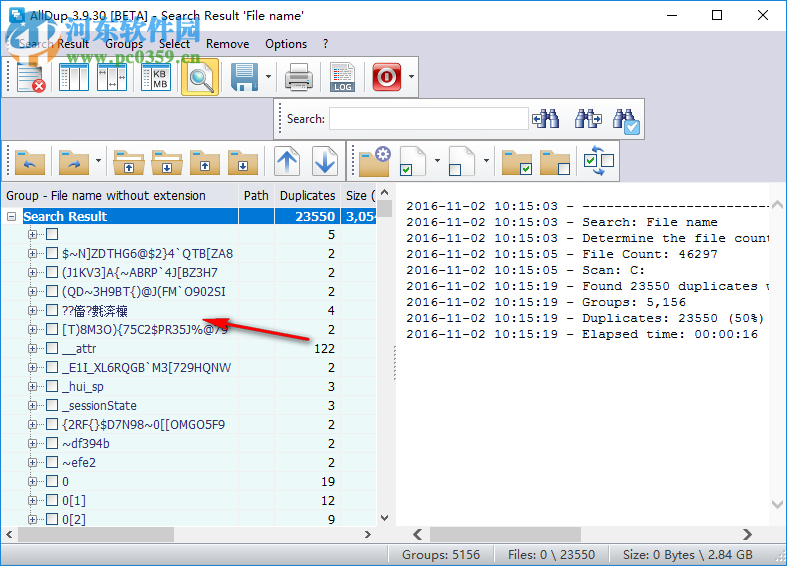Toggle the KB/MB size unit icon
The height and width of the screenshot is (566, 787).
tap(156, 77)
